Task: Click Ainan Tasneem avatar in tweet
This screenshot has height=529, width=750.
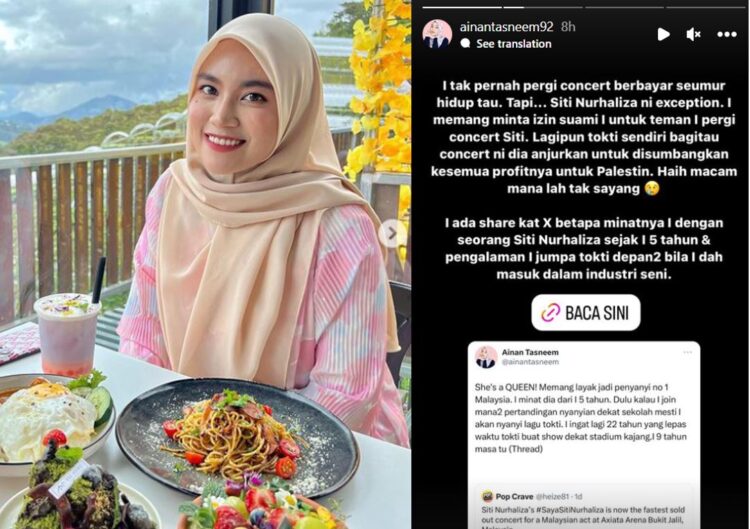Action: (x=485, y=357)
